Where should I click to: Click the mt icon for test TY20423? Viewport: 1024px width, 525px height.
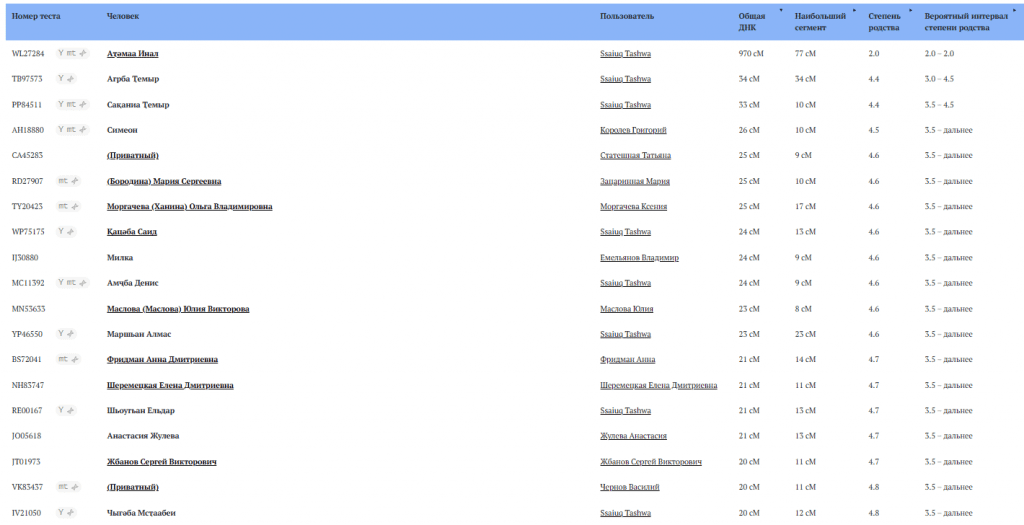[x=63, y=206]
